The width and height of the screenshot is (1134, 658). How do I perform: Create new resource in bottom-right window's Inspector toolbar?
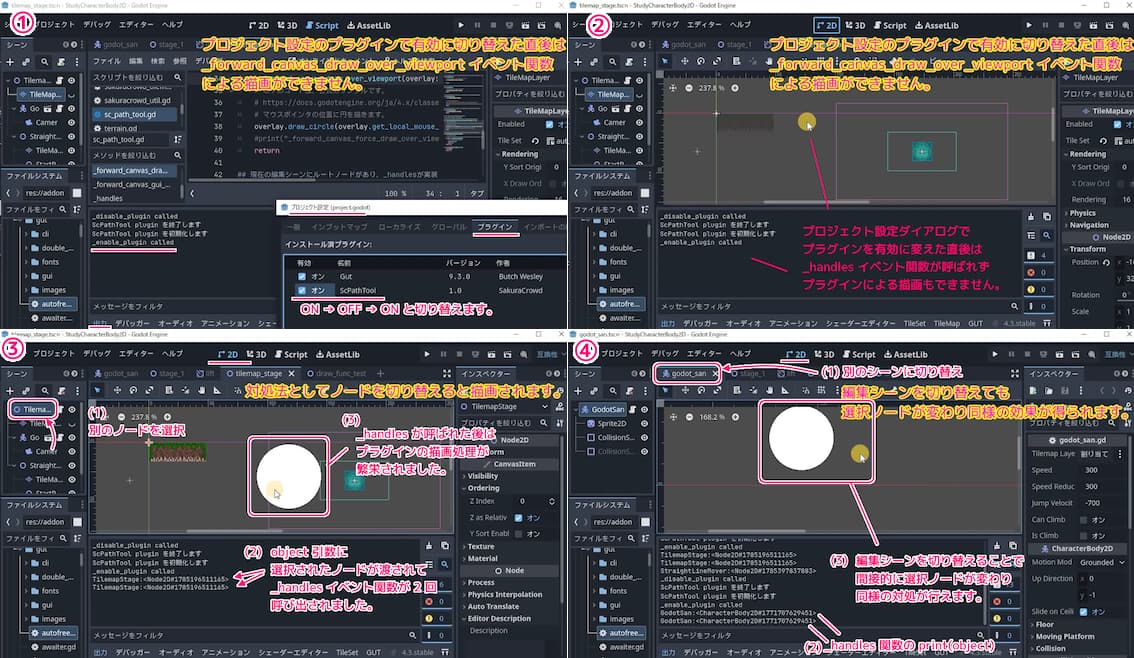coord(1033,390)
